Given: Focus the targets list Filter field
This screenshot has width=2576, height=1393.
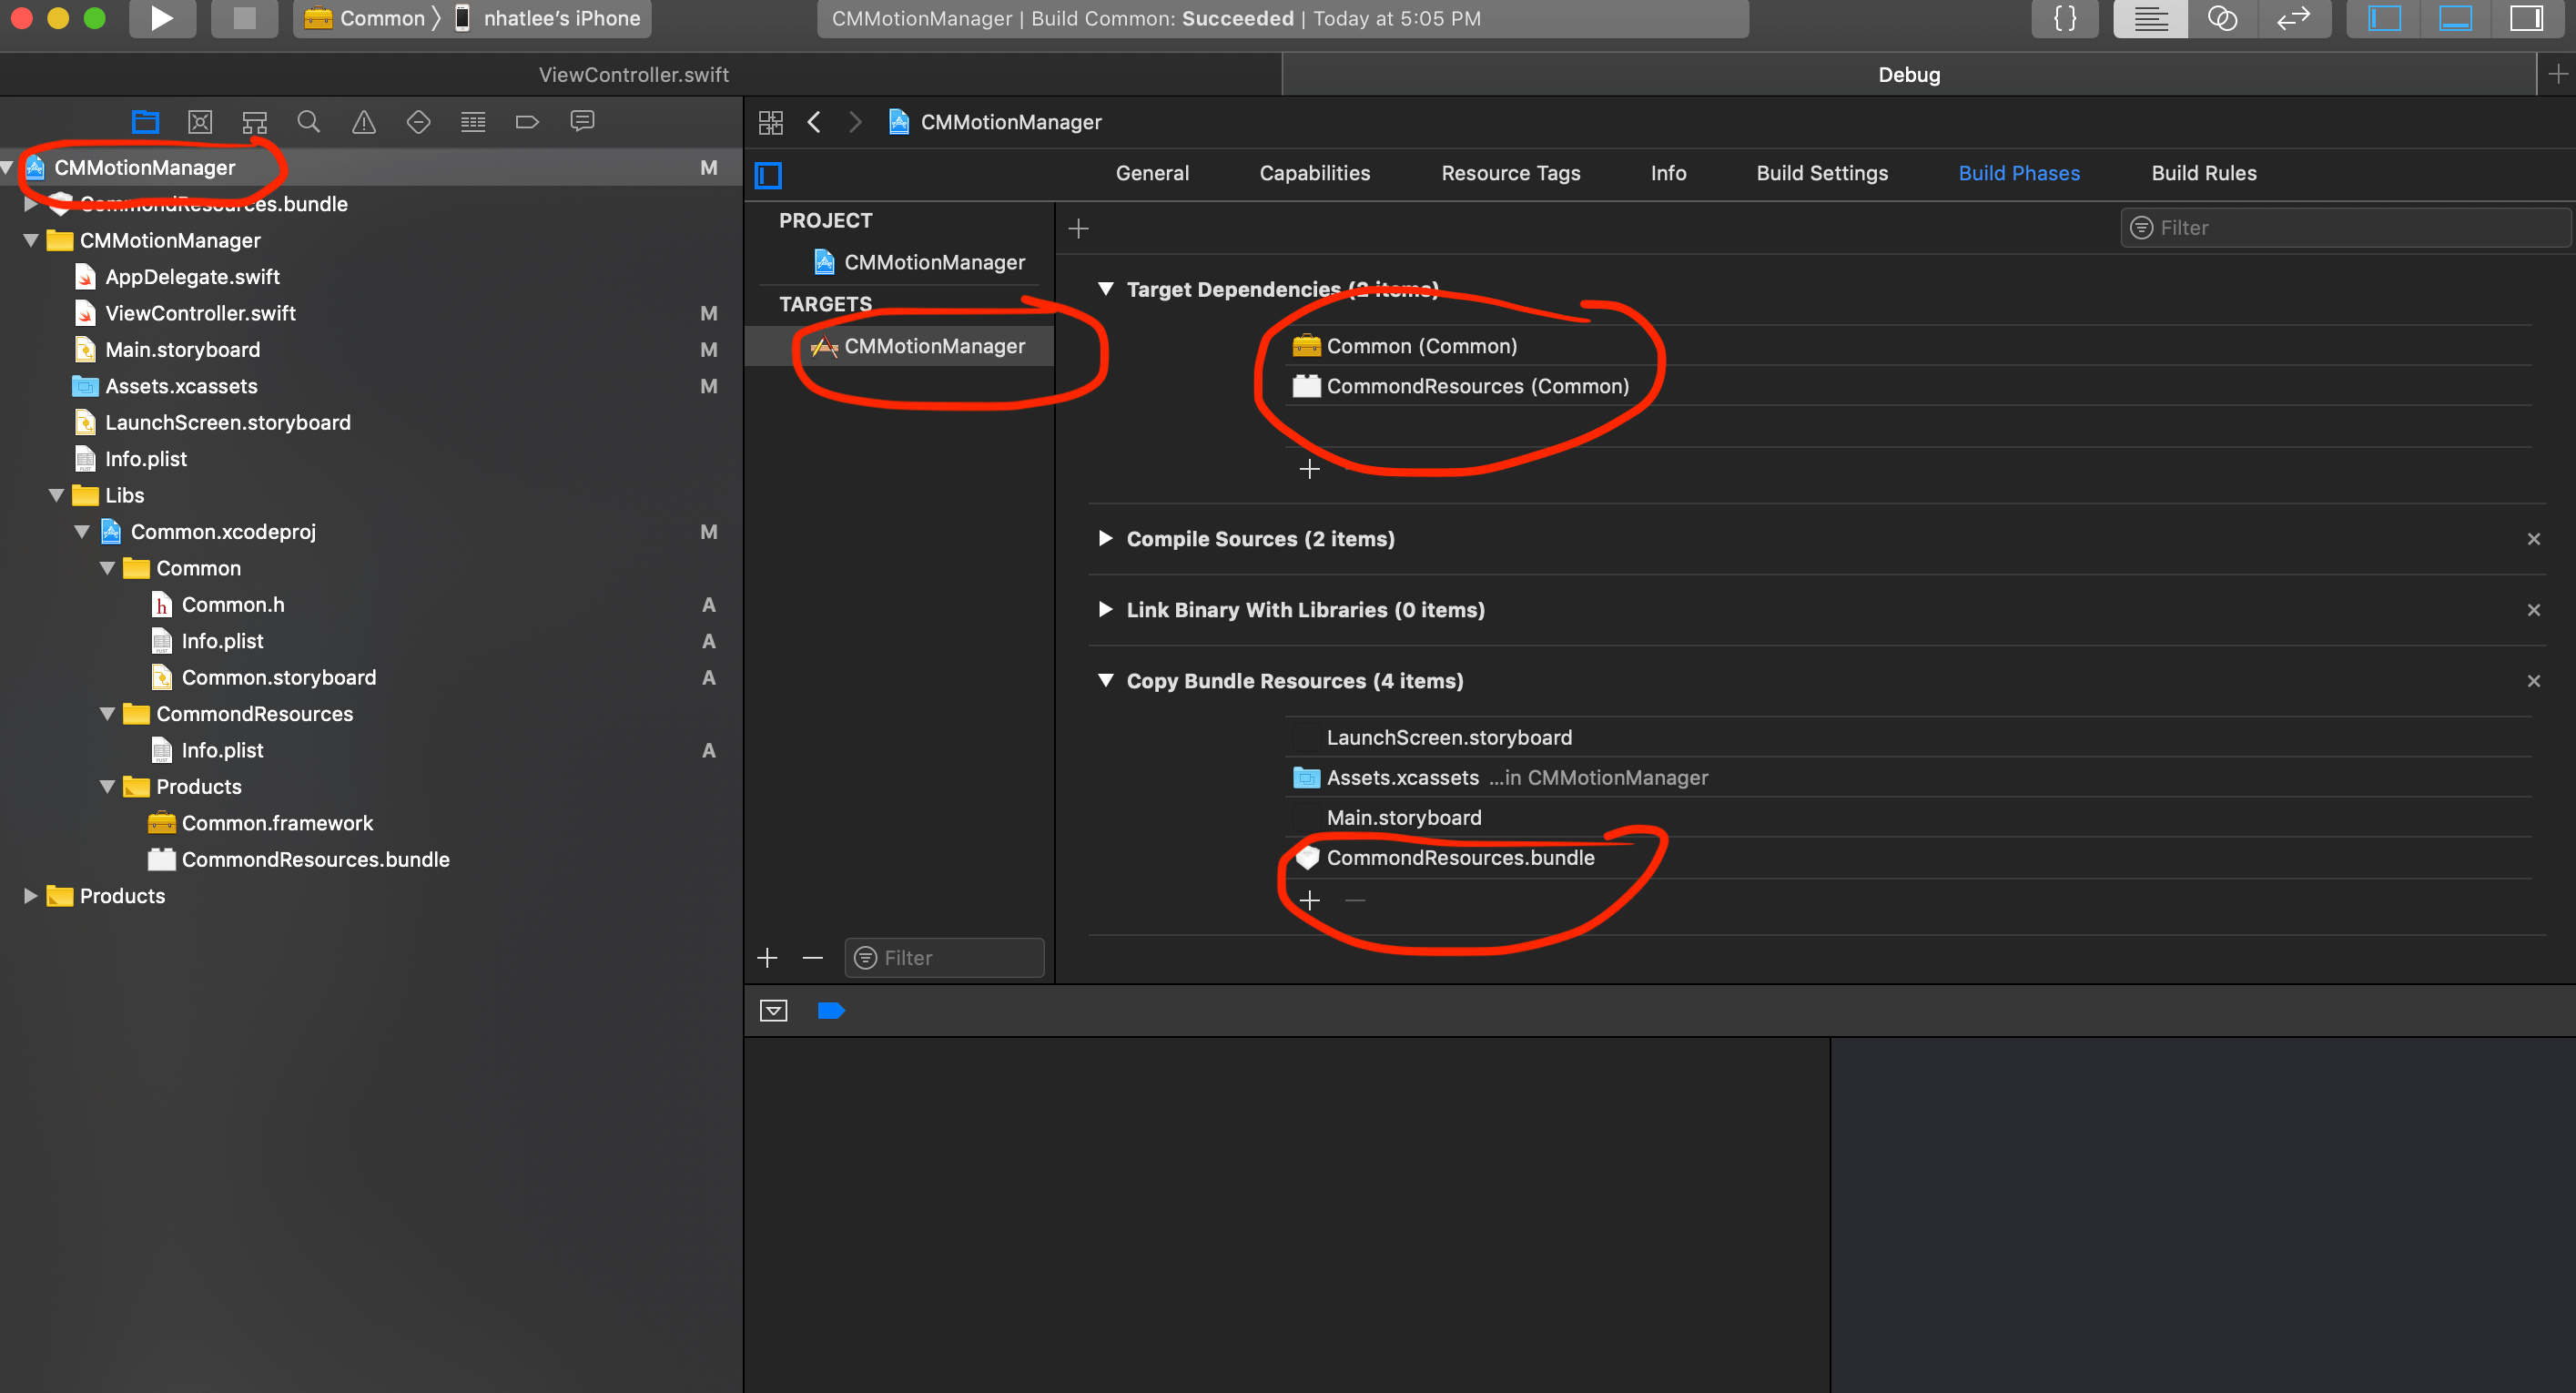Looking at the screenshot, I should tap(944, 958).
